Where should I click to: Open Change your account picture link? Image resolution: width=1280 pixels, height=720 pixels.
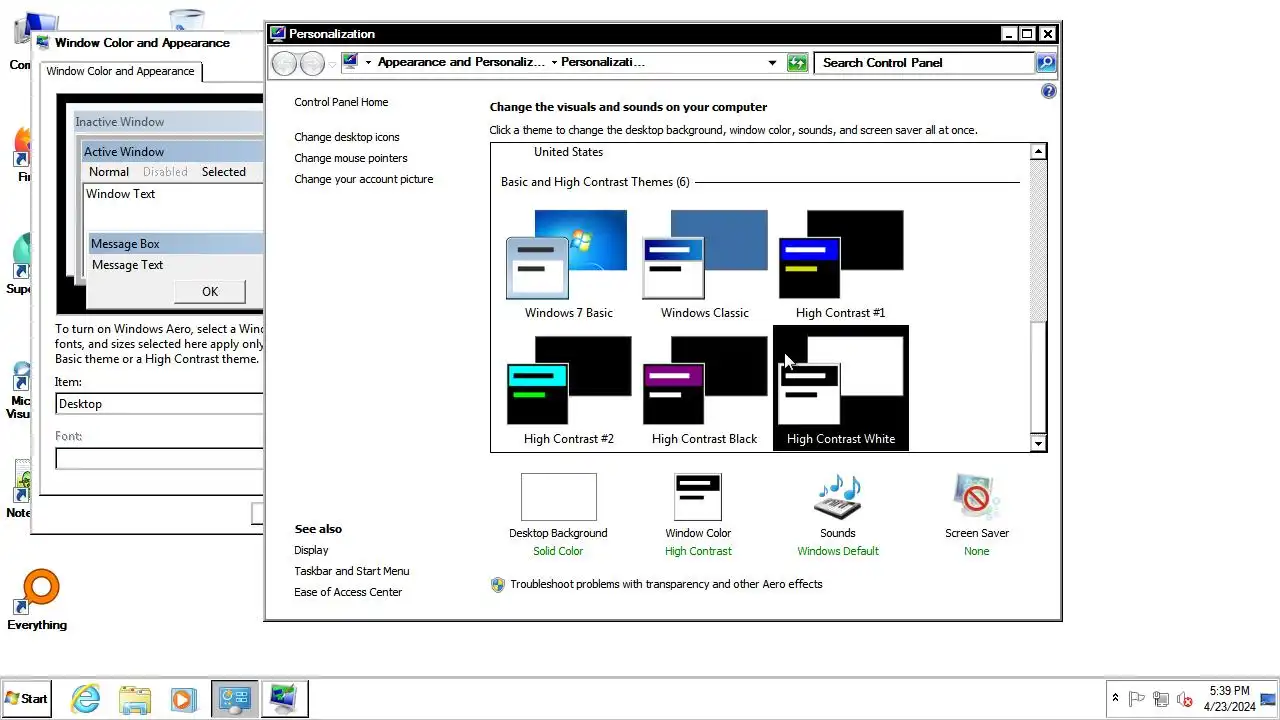pyautogui.click(x=363, y=179)
